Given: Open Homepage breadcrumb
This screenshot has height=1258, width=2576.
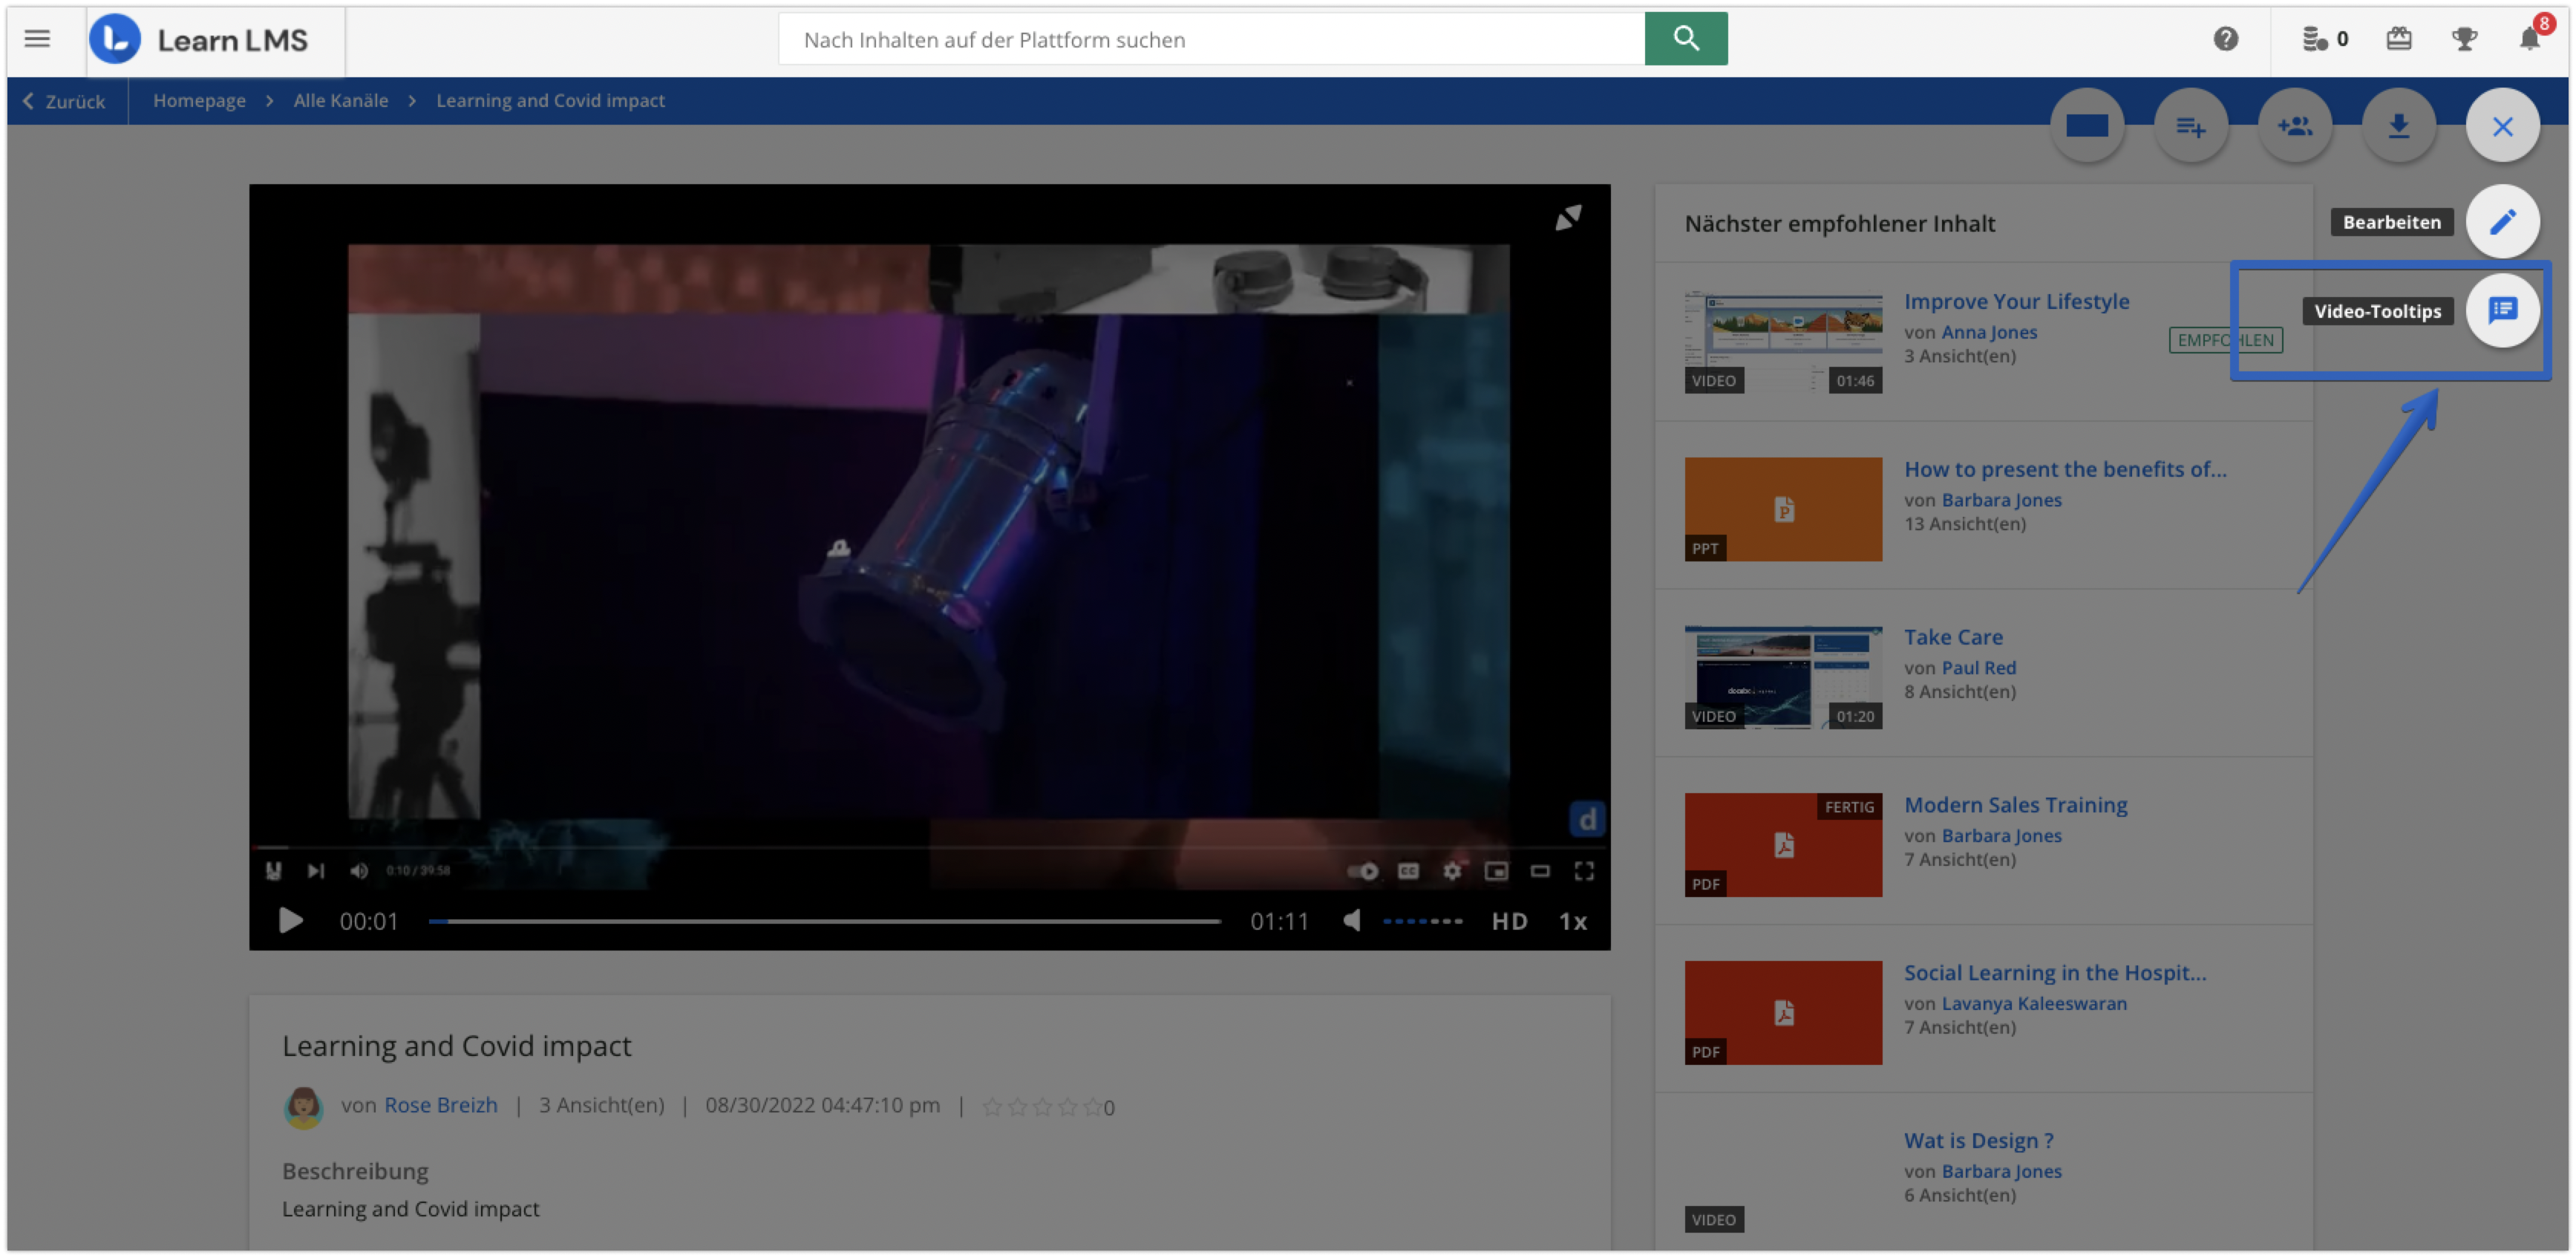Looking at the screenshot, I should 199,100.
